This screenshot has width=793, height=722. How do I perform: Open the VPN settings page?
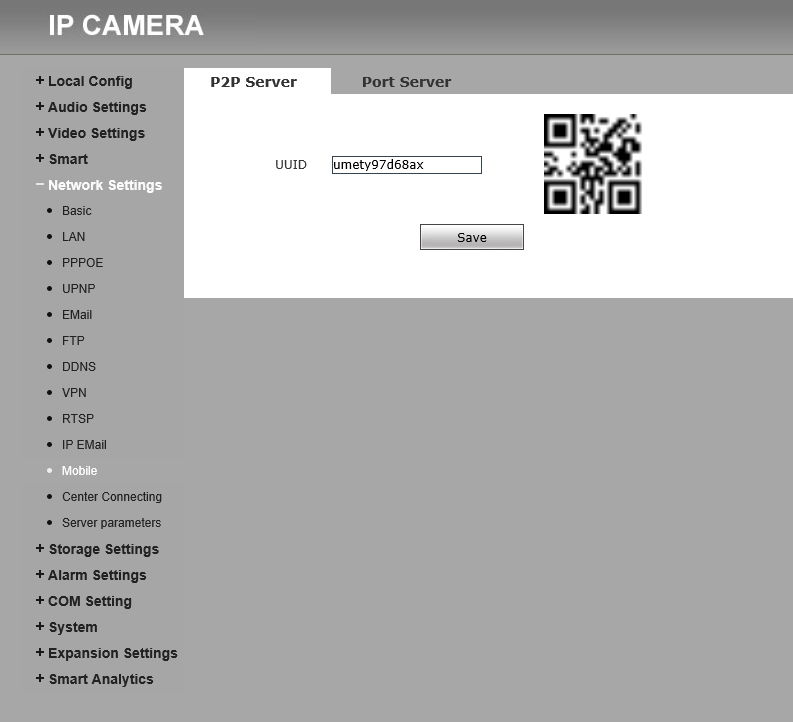tap(74, 393)
